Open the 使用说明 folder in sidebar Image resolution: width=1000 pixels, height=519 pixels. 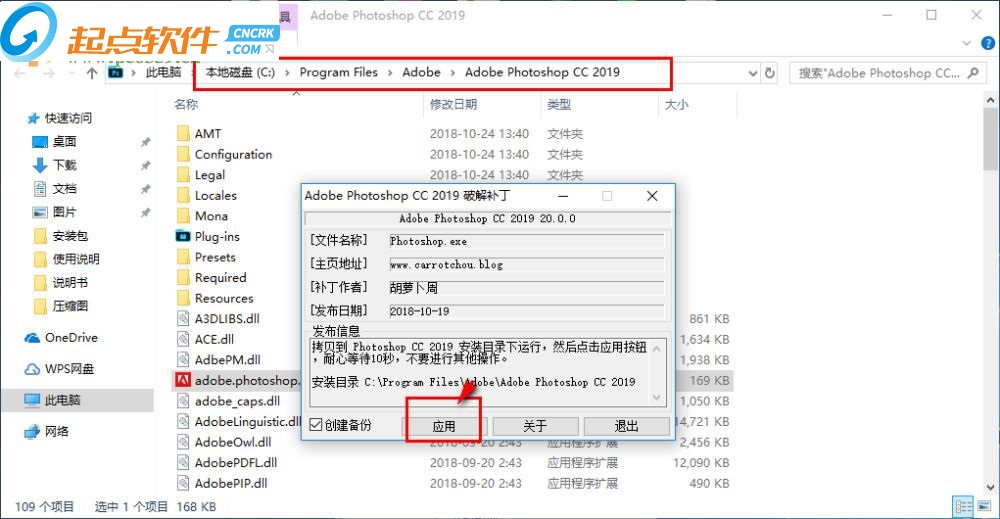tap(75, 259)
